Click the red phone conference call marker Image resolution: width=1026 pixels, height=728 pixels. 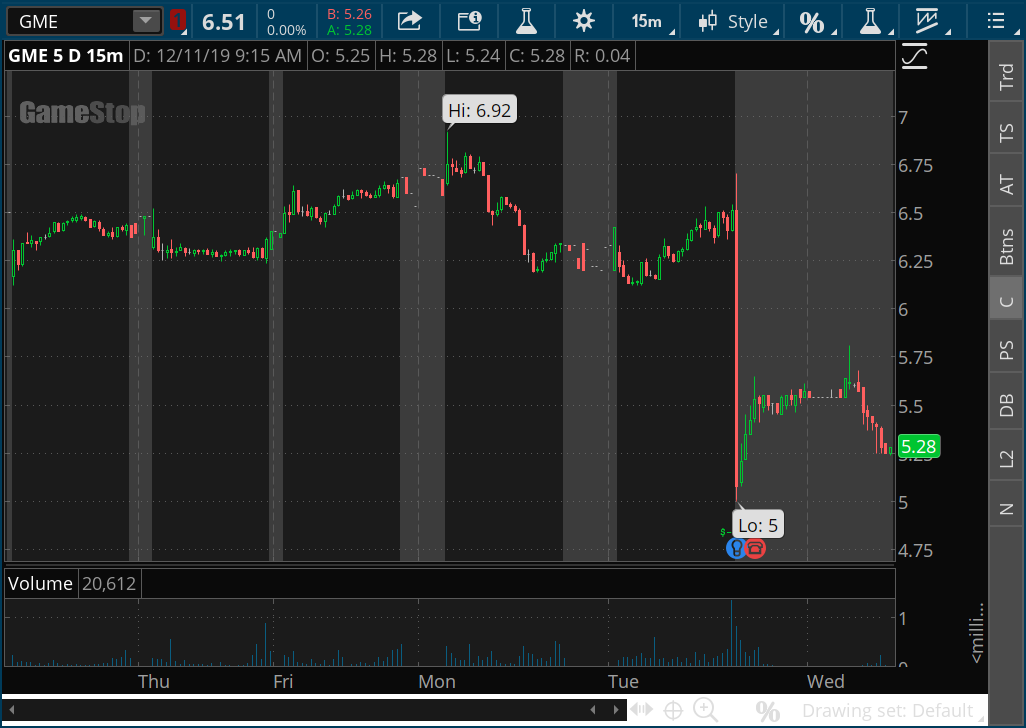coord(755,548)
